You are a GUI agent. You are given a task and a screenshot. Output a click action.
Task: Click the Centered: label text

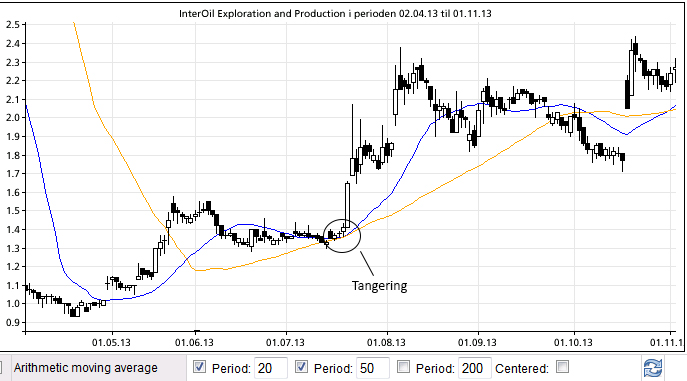(x=522, y=369)
